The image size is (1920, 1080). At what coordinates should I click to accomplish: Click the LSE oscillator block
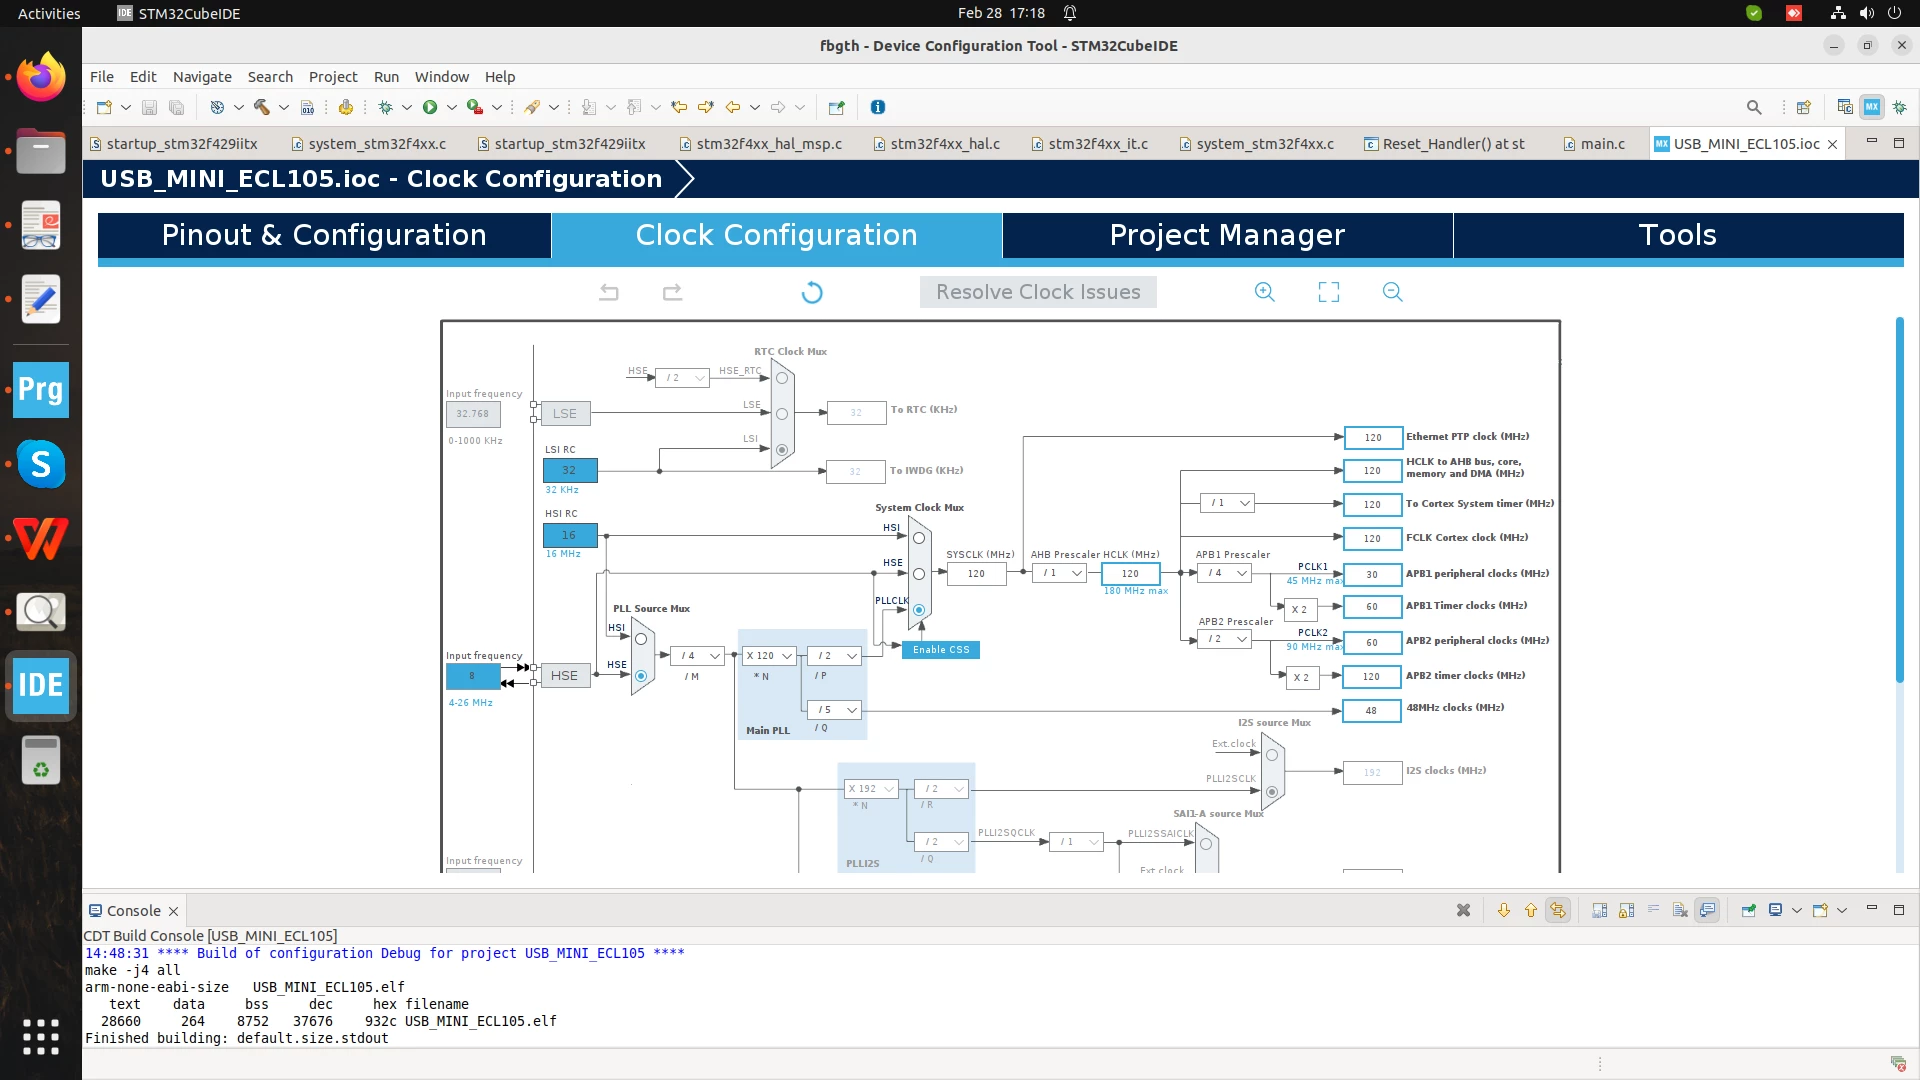pyautogui.click(x=565, y=414)
